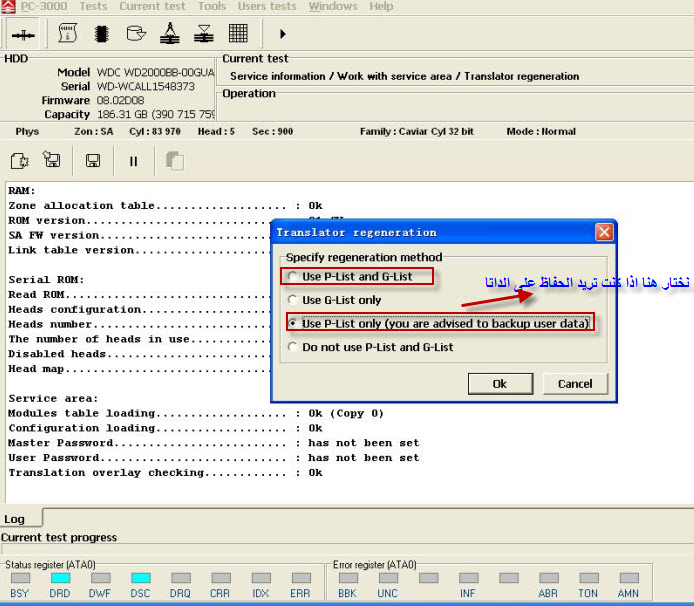Click the DWF status indicator

click(x=100, y=578)
